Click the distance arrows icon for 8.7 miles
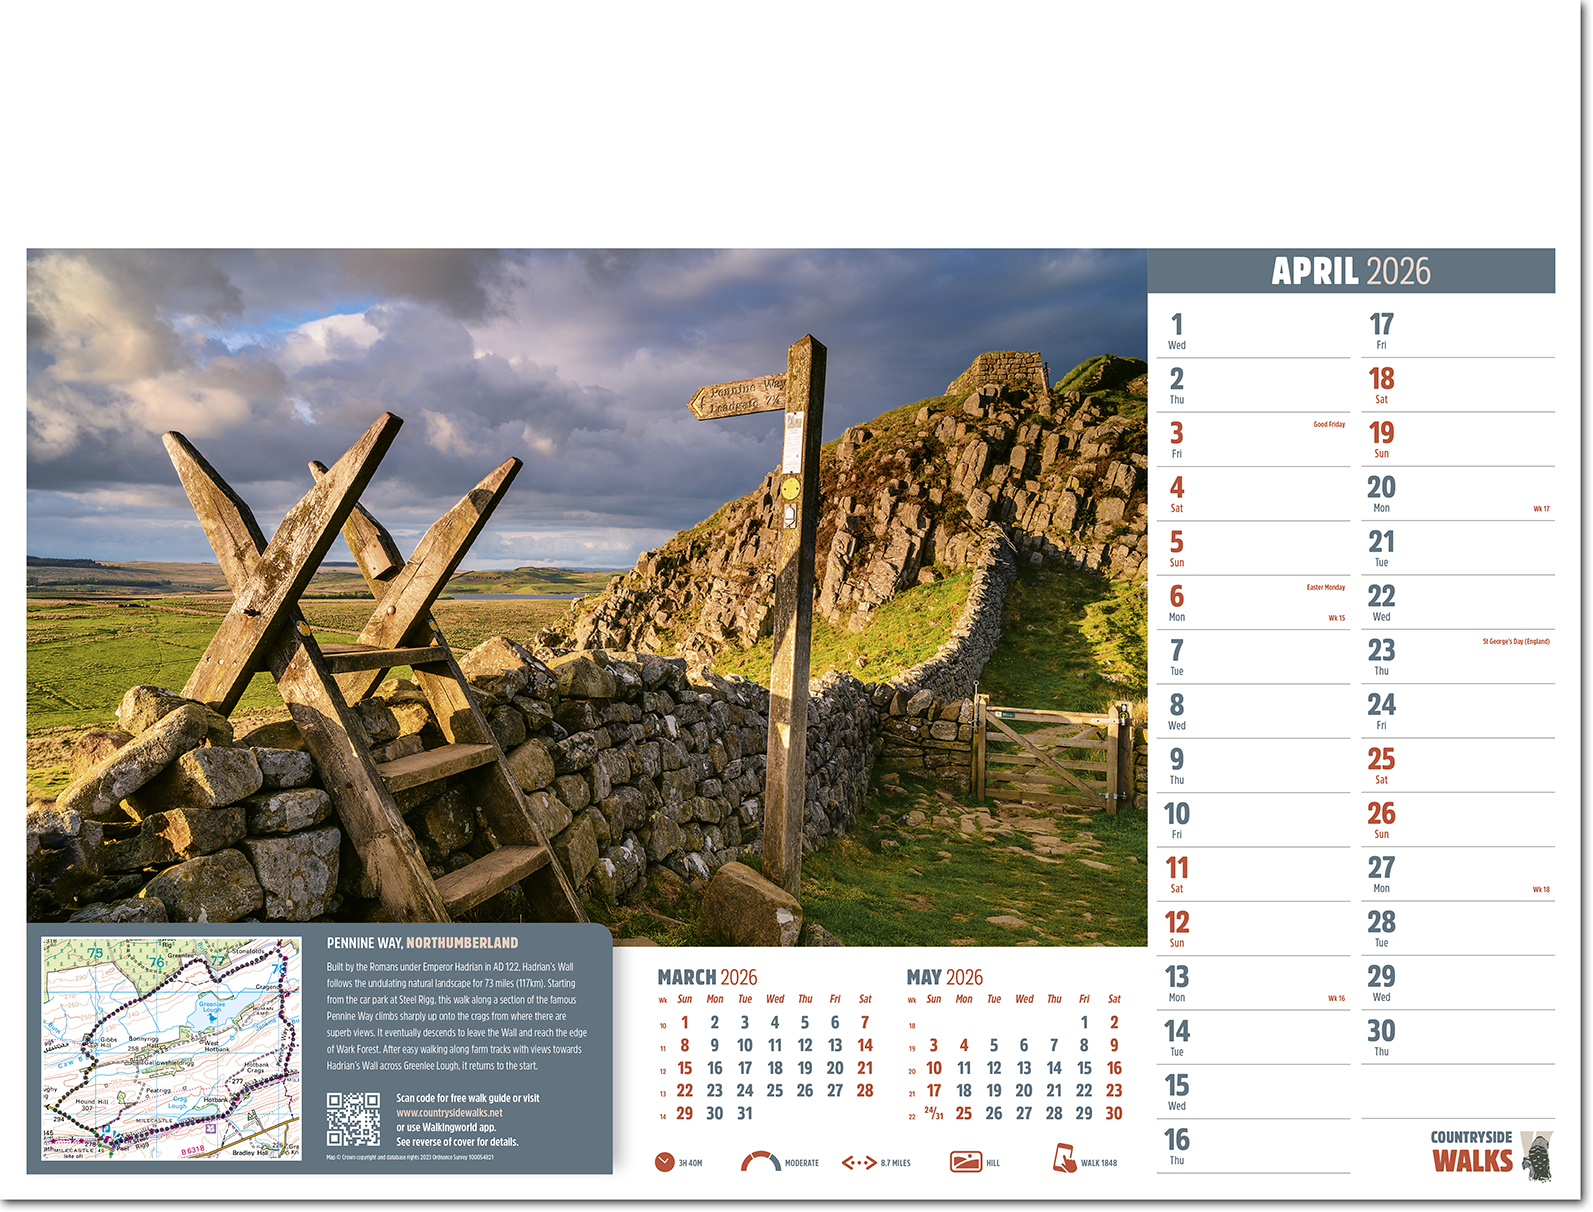Viewport: 1593px width, 1212px height. 859,1163
